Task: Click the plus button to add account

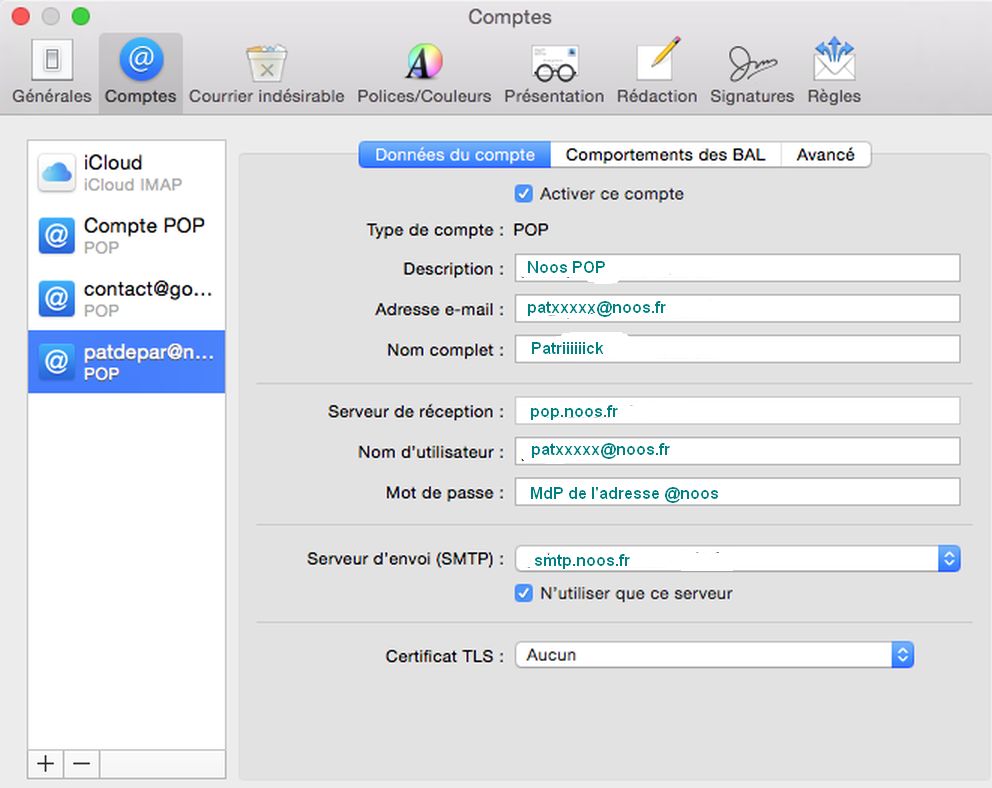Action: 46,763
